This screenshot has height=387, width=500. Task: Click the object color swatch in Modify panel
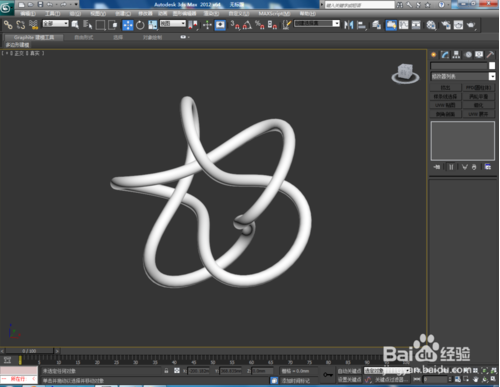point(492,66)
